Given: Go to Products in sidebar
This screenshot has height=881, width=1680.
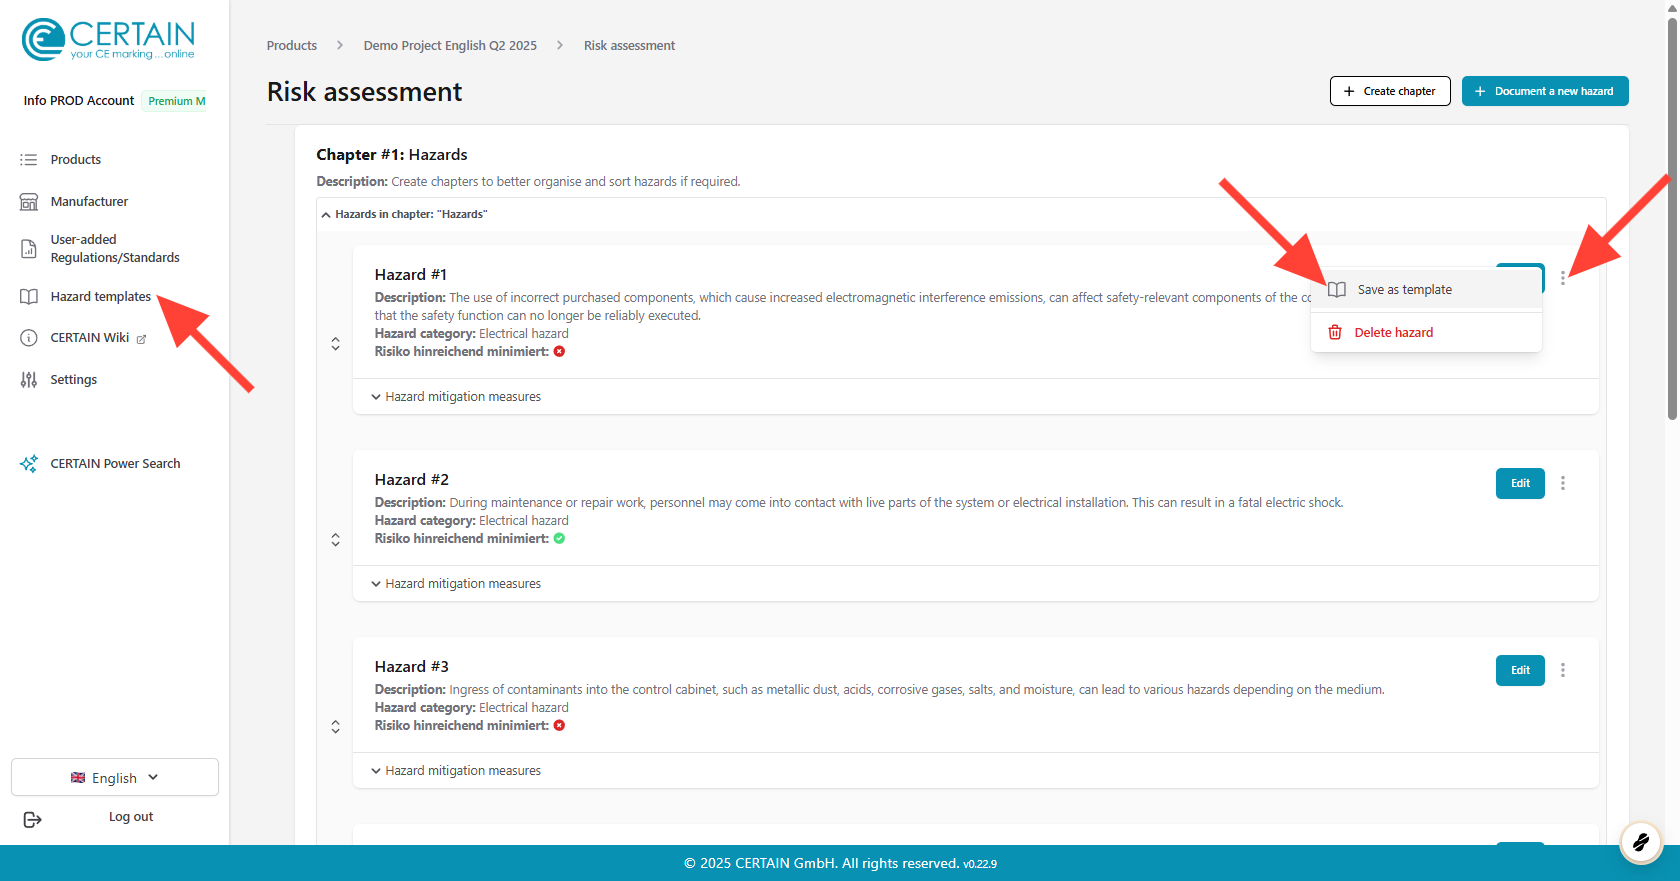Looking at the screenshot, I should pos(76,160).
